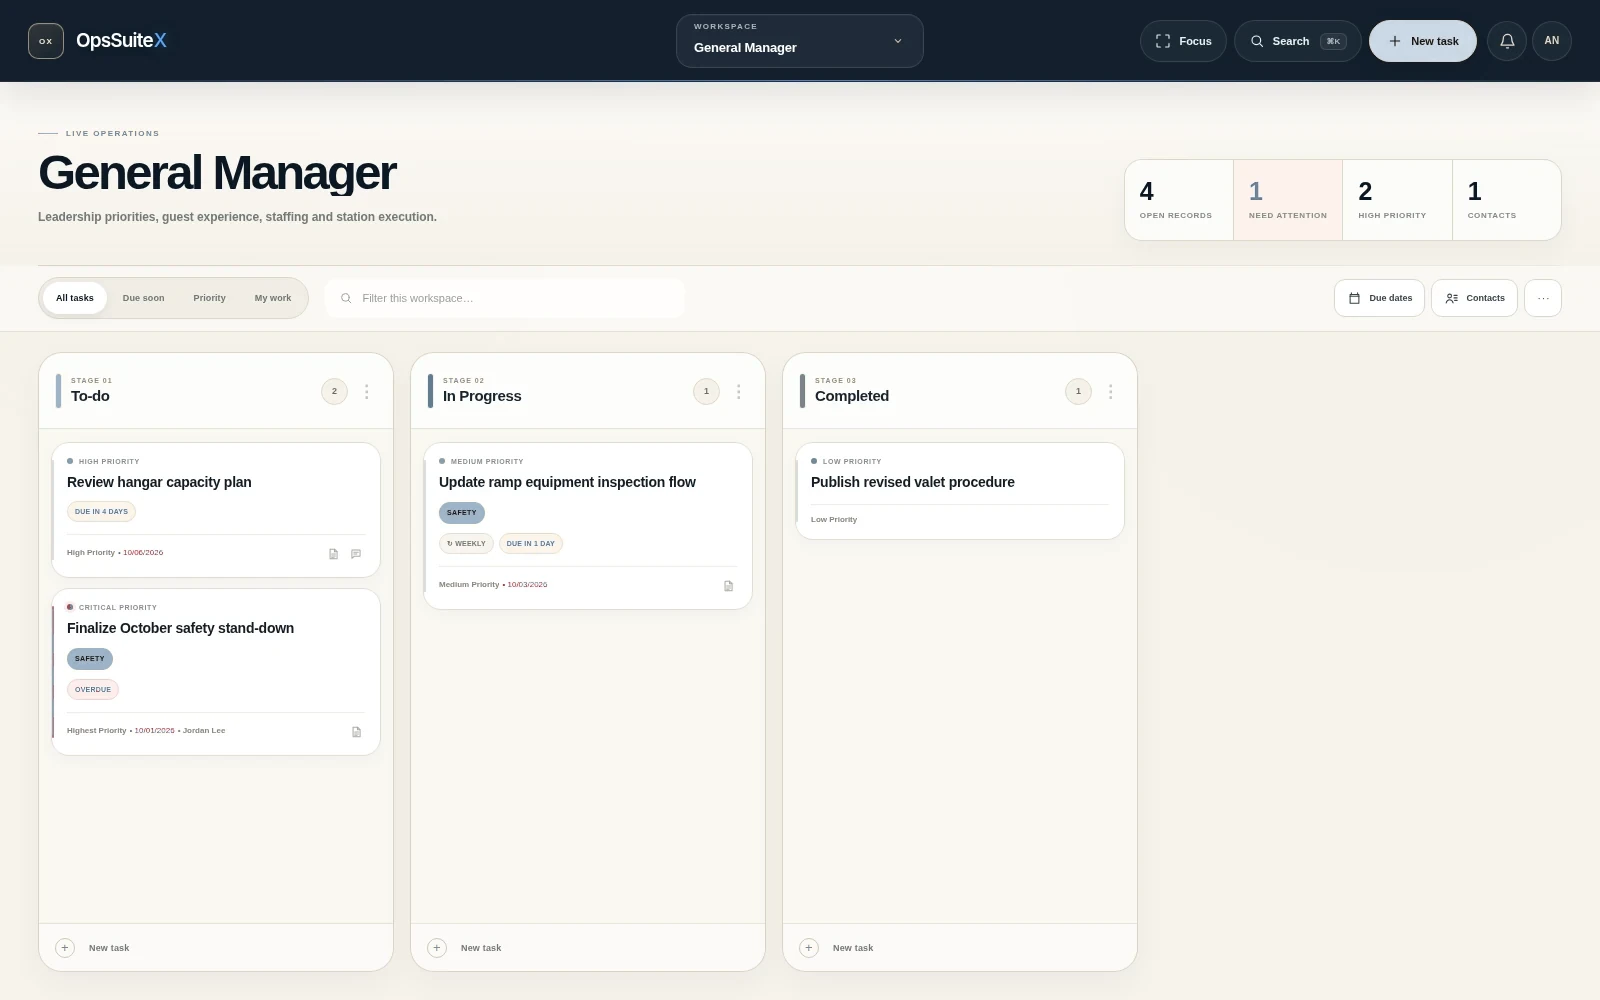Screen dimensions: 1600x1000
Task: Open the Open Records stat tile
Action: [x=1179, y=200]
